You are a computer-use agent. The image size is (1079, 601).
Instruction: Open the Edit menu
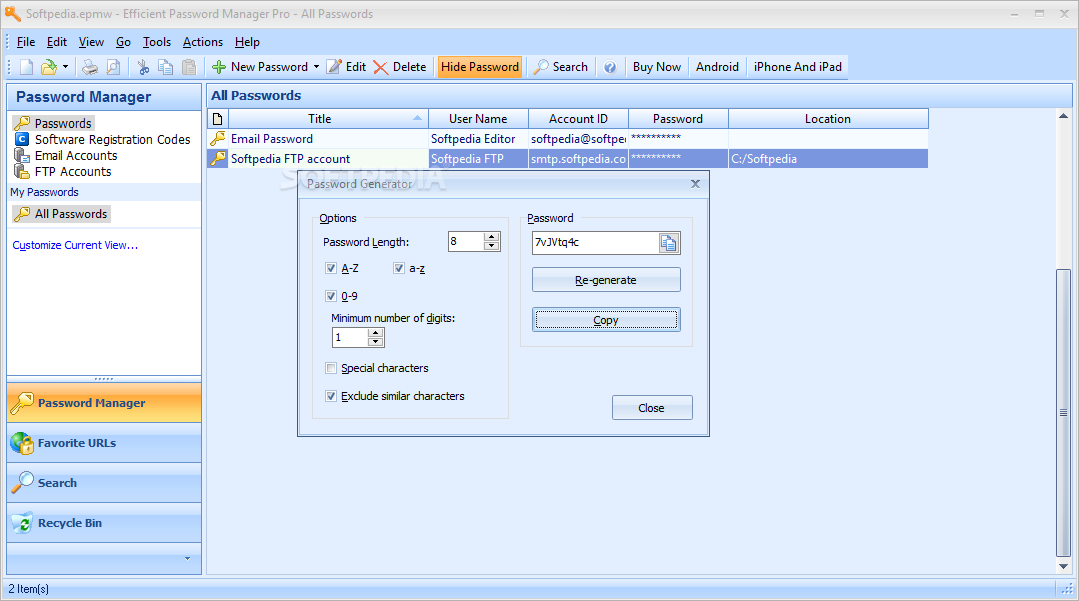pos(56,42)
